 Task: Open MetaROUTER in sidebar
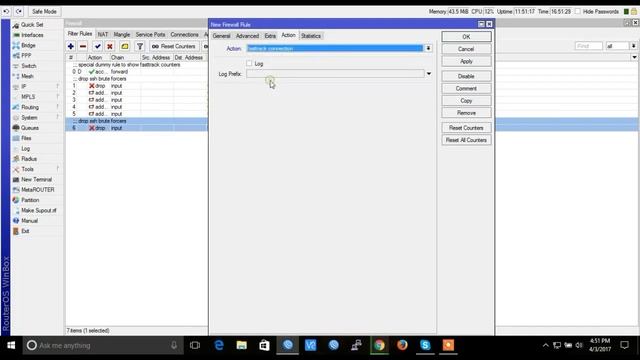click(38, 190)
